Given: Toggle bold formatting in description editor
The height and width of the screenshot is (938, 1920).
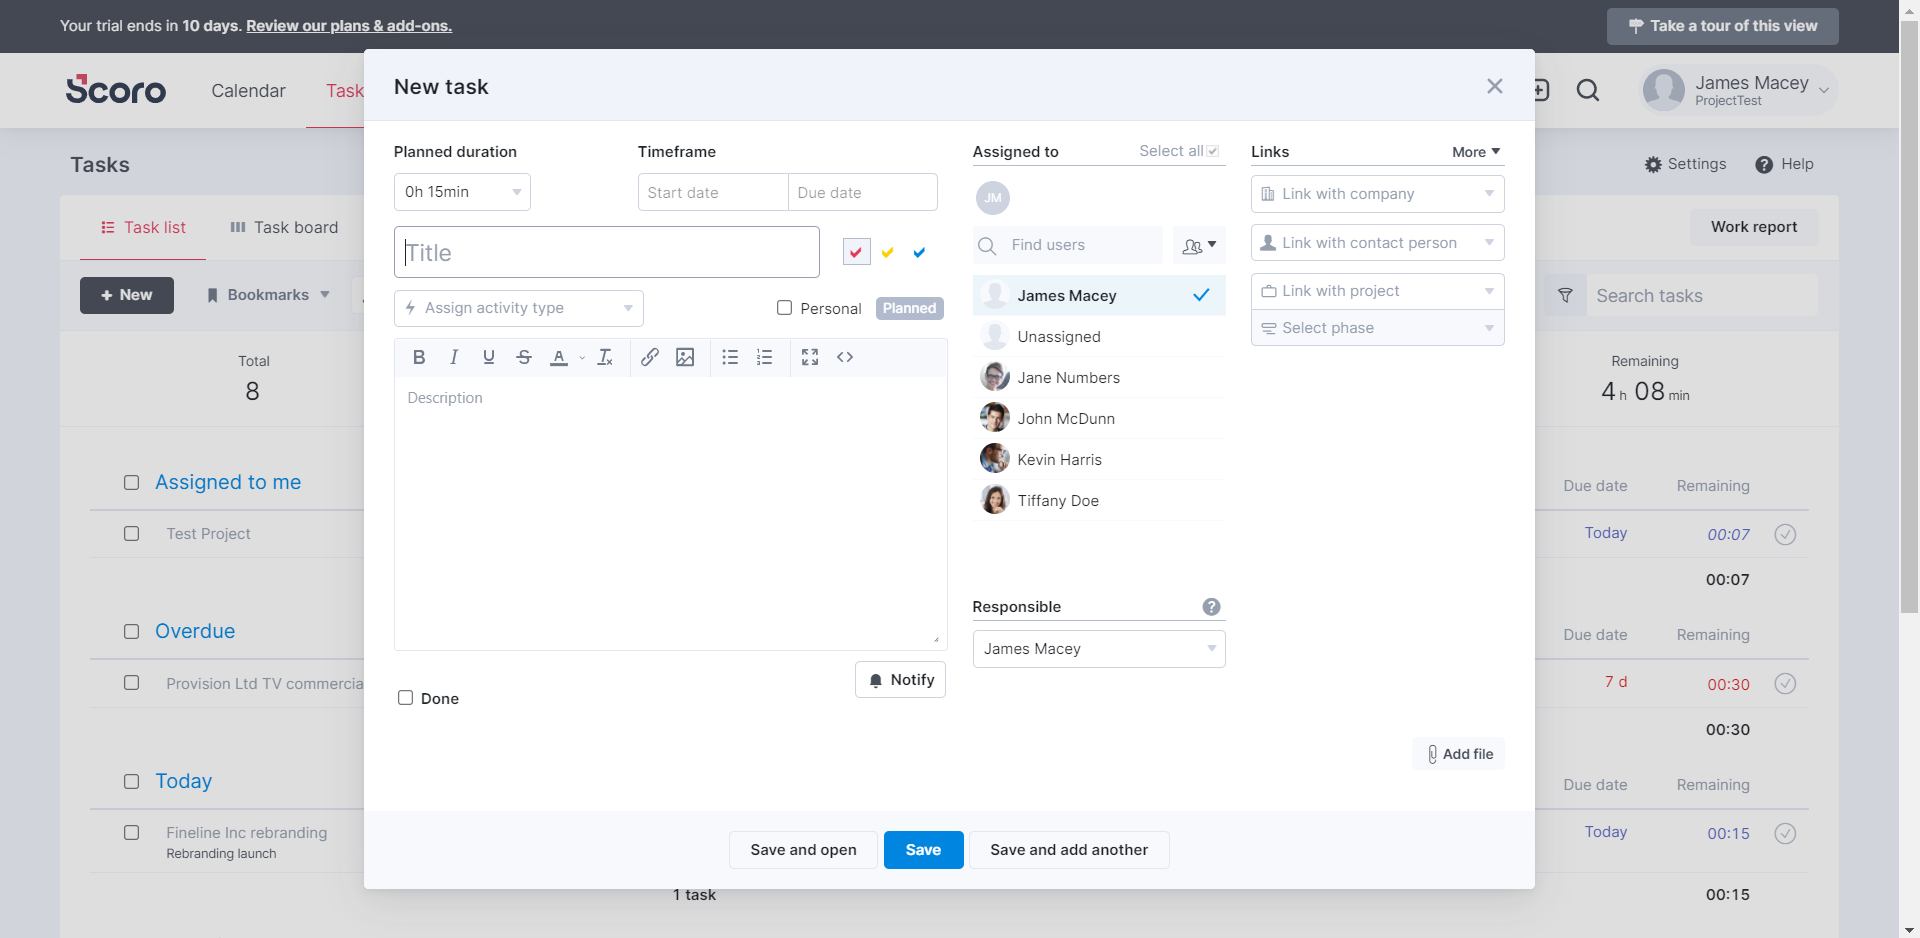Looking at the screenshot, I should [x=419, y=357].
